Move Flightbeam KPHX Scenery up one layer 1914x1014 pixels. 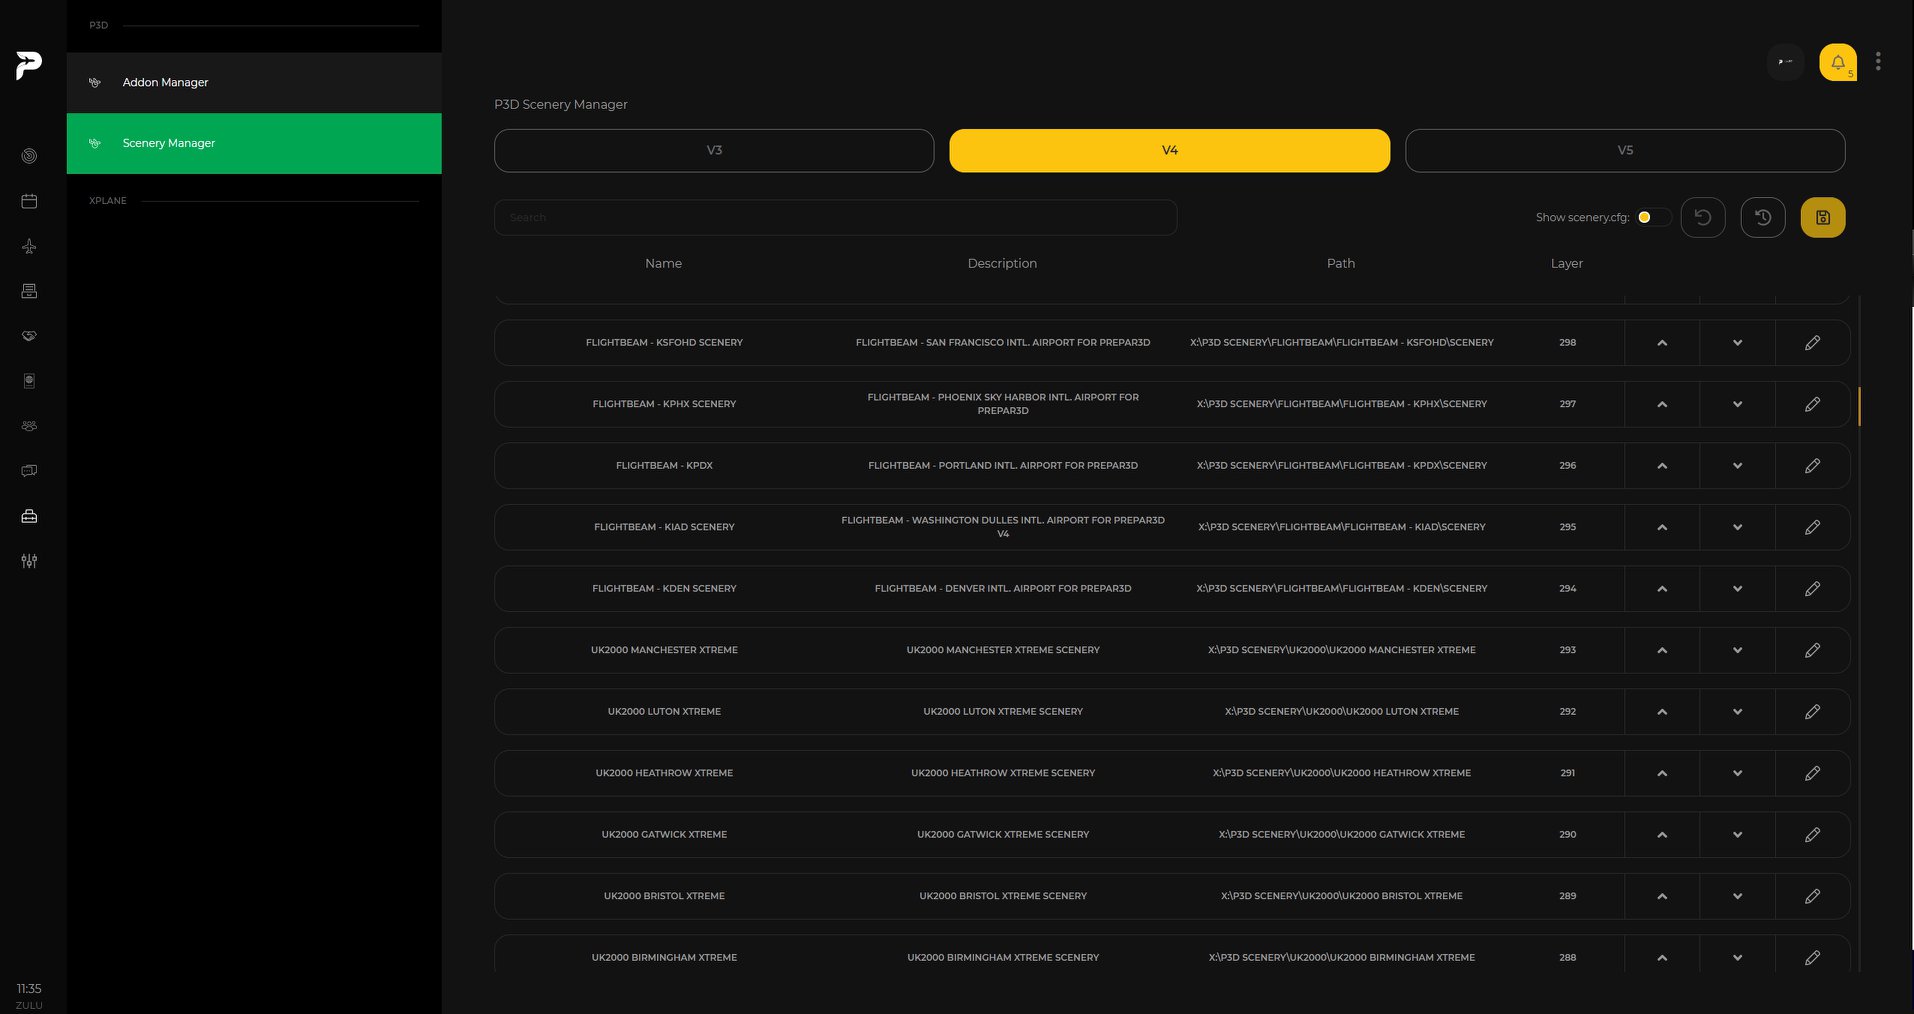point(1662,404)
